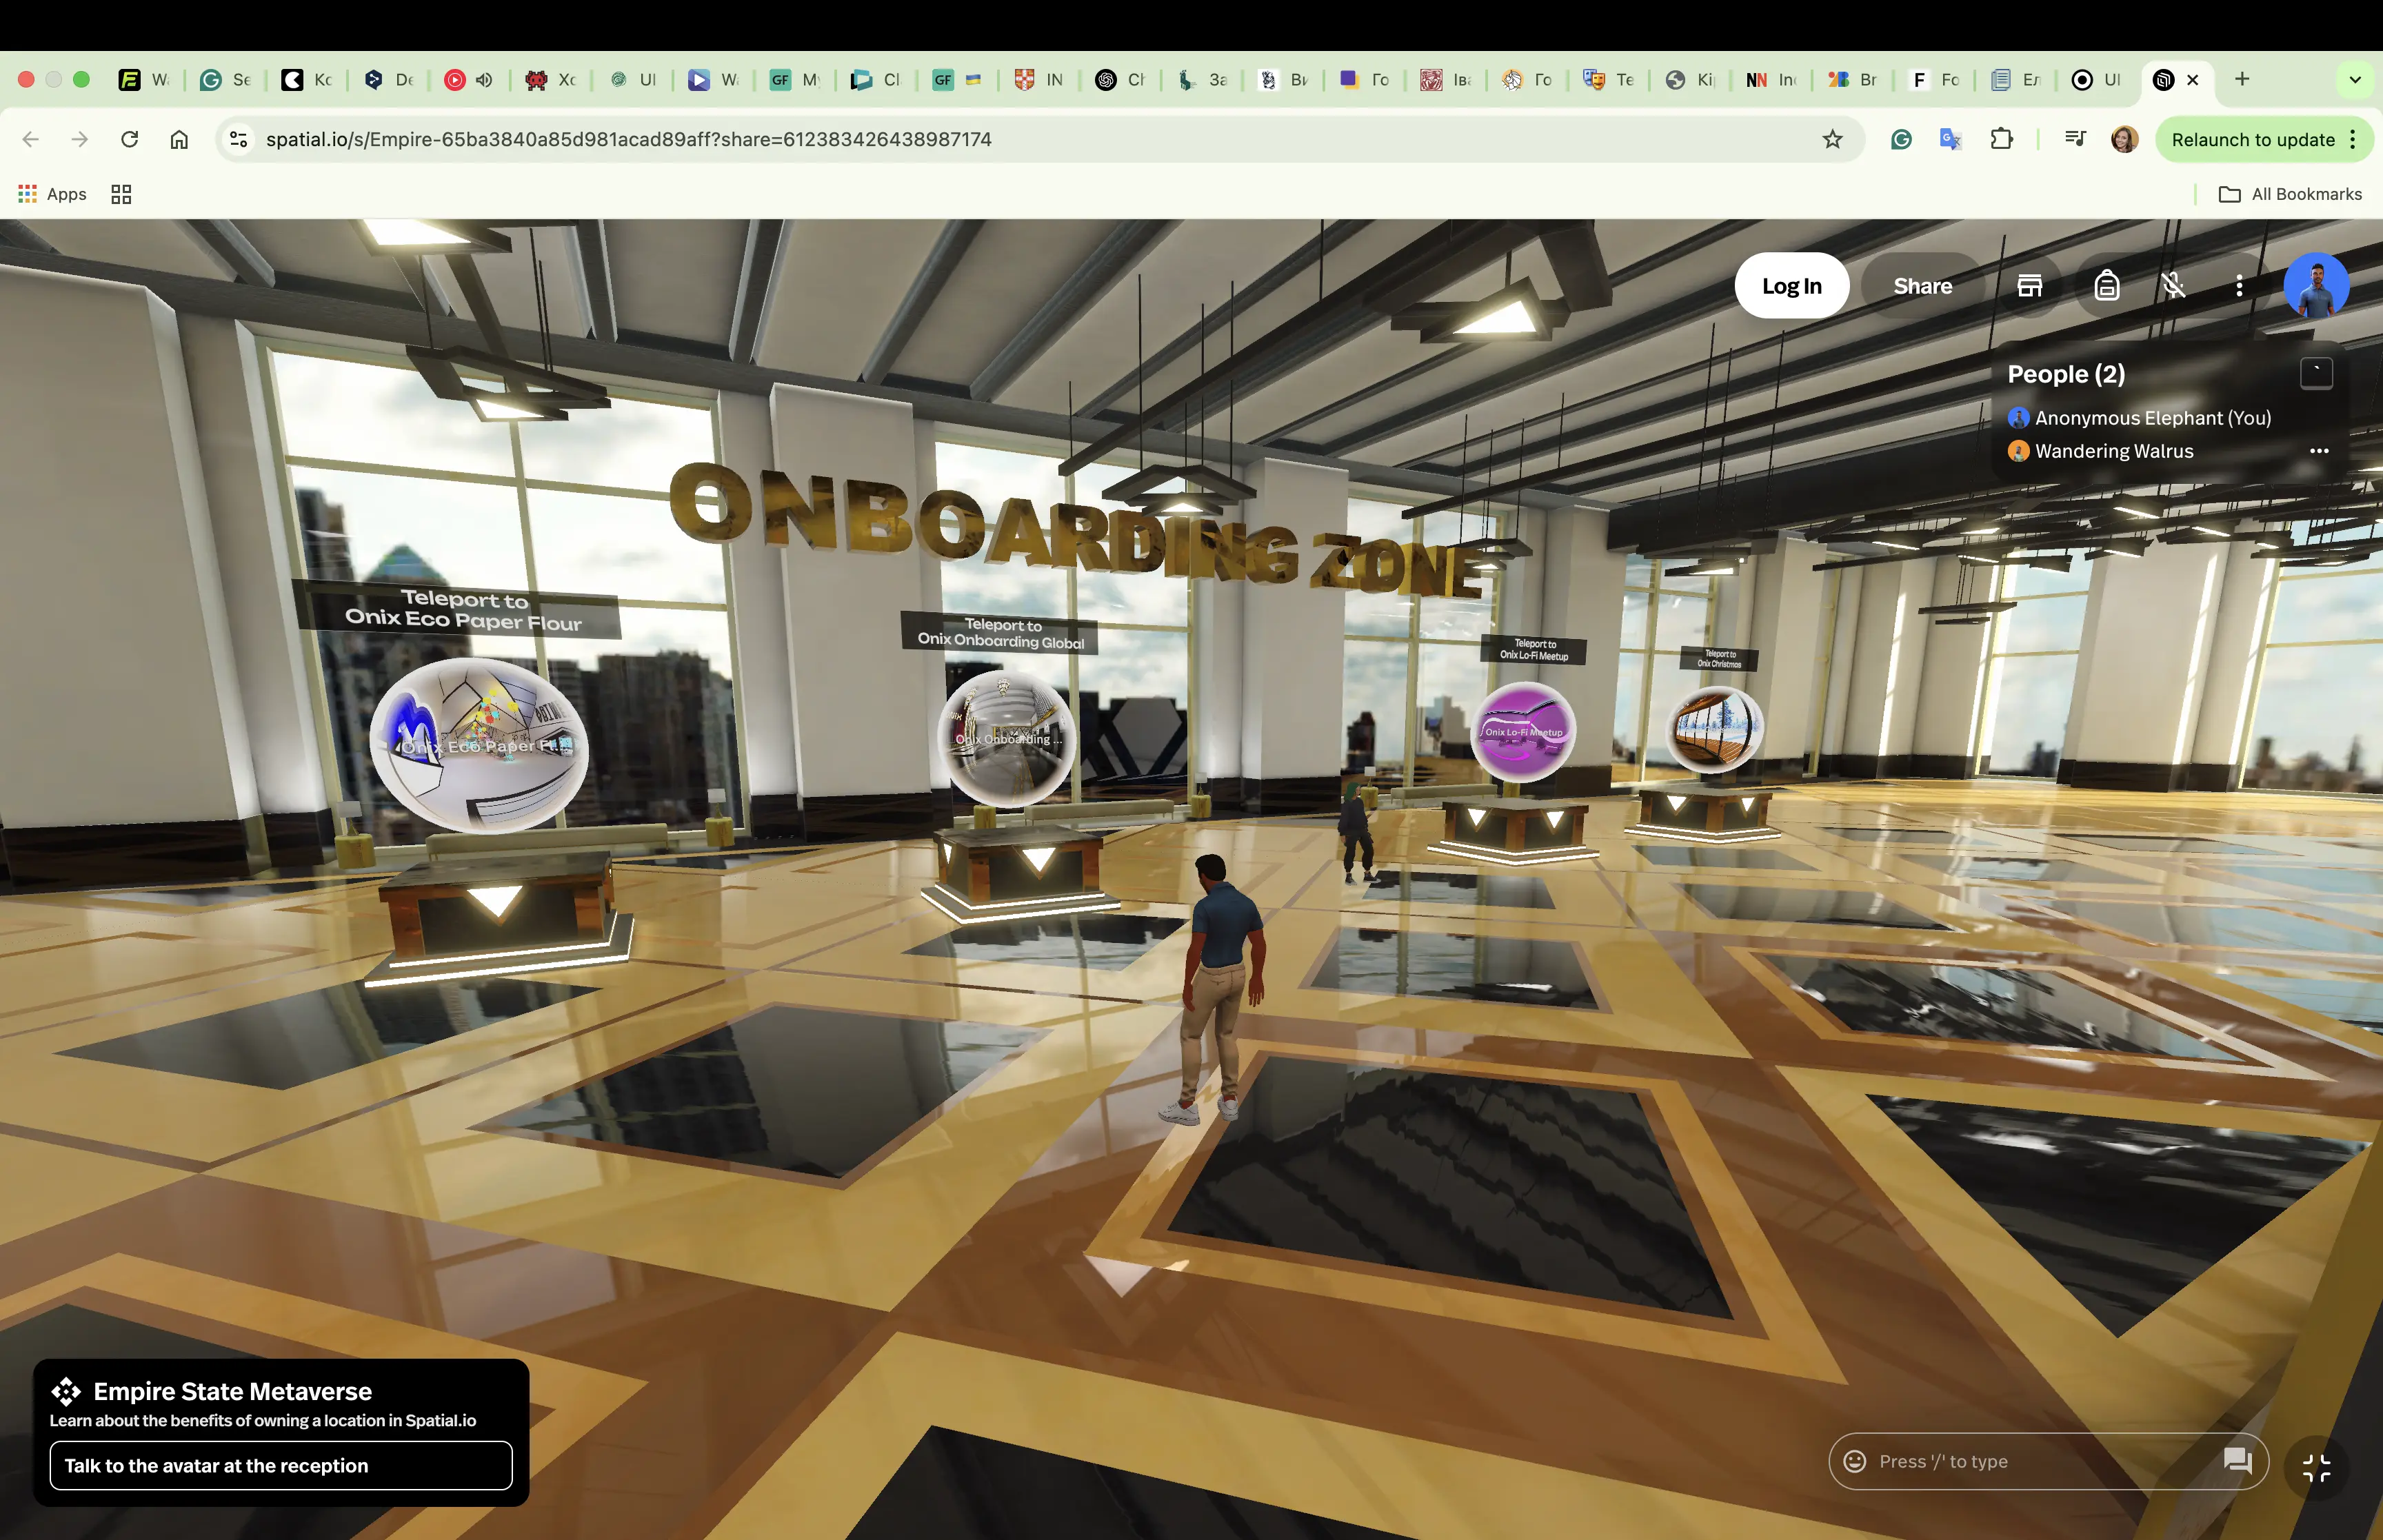Click the user avatar profile picture
Image resolution: width=2383 pixels, height=1540 pixels.
coord(2315,286)
